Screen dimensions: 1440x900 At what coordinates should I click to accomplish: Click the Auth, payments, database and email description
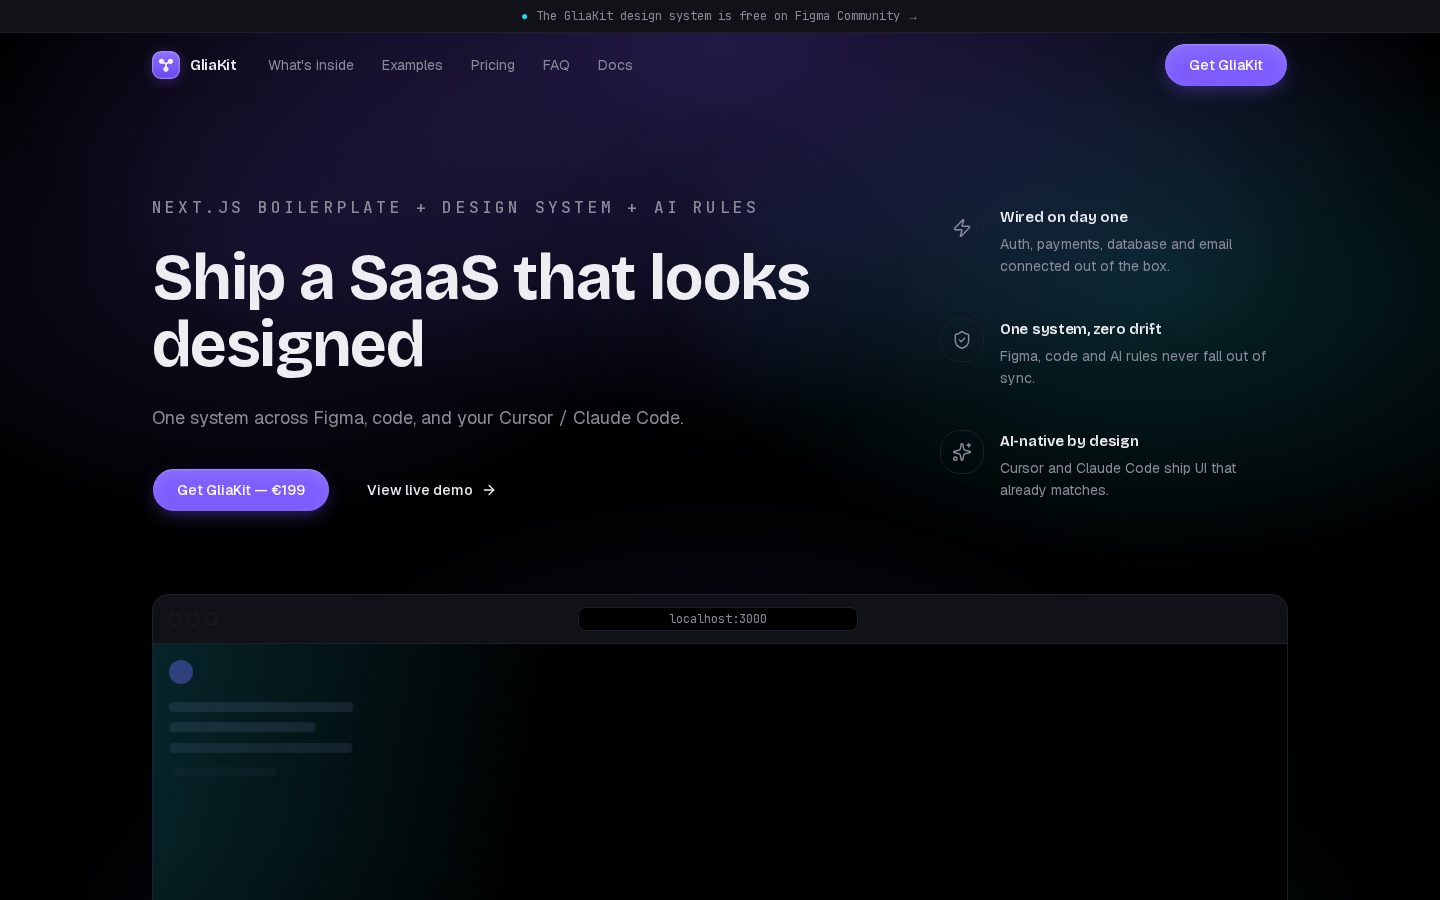(1116, 255)
